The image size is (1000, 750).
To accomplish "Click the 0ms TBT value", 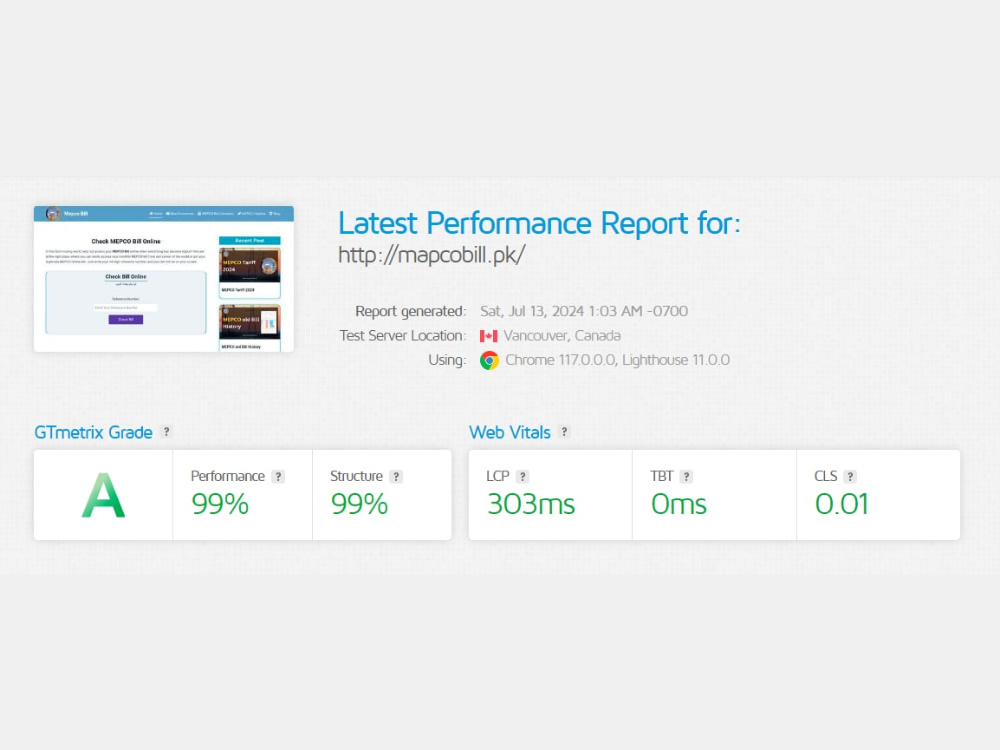I will (679, 504).
